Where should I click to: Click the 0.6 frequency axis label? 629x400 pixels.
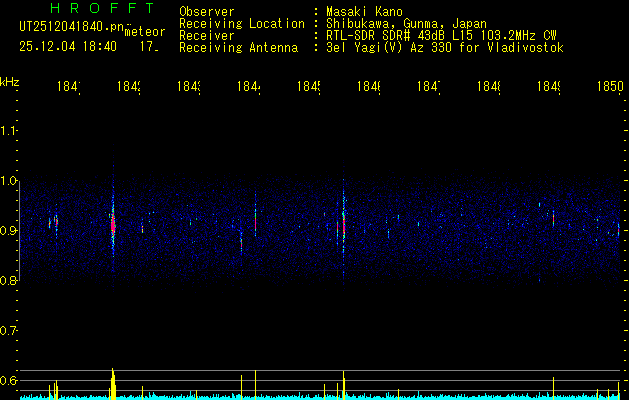8,380
